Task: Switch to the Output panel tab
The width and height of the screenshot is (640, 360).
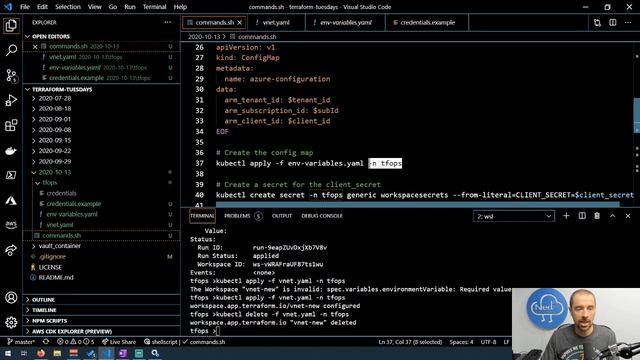Action: tap(282, 216)
